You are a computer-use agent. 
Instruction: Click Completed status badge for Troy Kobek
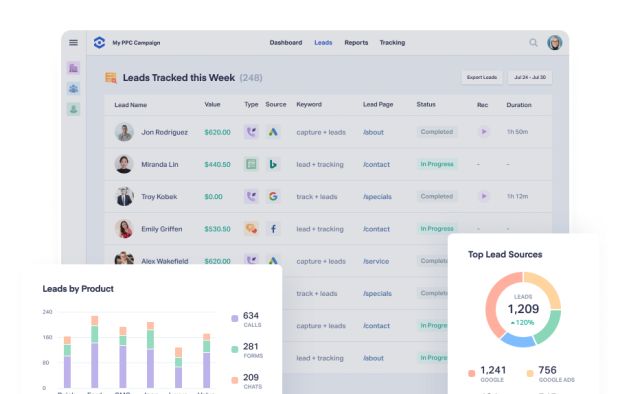pyautogui.click(x=437, y=196)
